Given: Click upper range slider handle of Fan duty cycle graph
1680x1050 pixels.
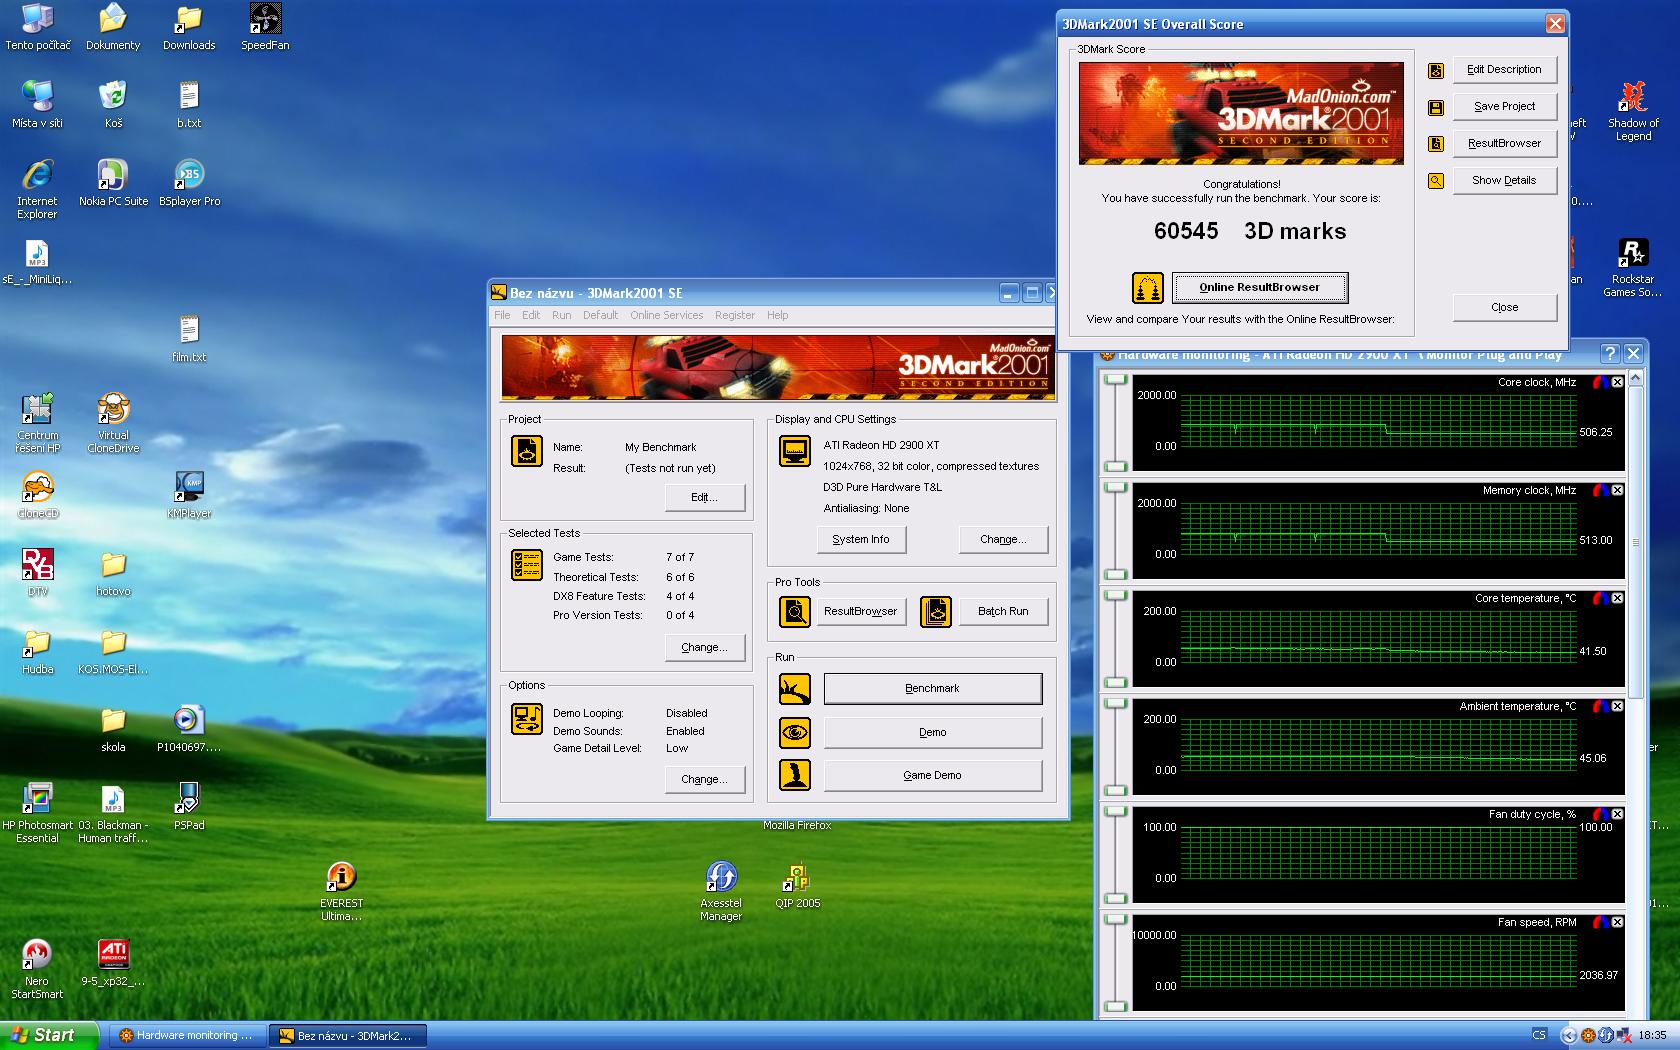Looking at the screenshot, I should 1115,811.
